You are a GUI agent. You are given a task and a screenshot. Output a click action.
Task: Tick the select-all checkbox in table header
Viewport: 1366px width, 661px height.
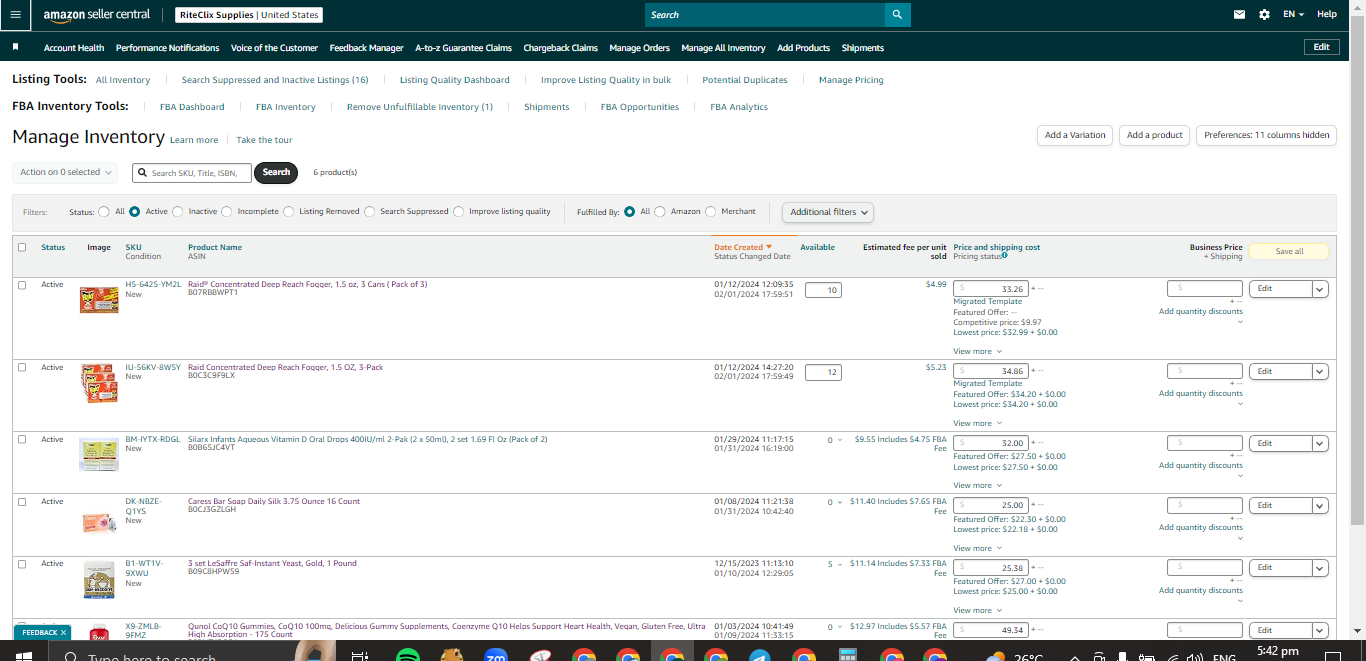[22, 247]
